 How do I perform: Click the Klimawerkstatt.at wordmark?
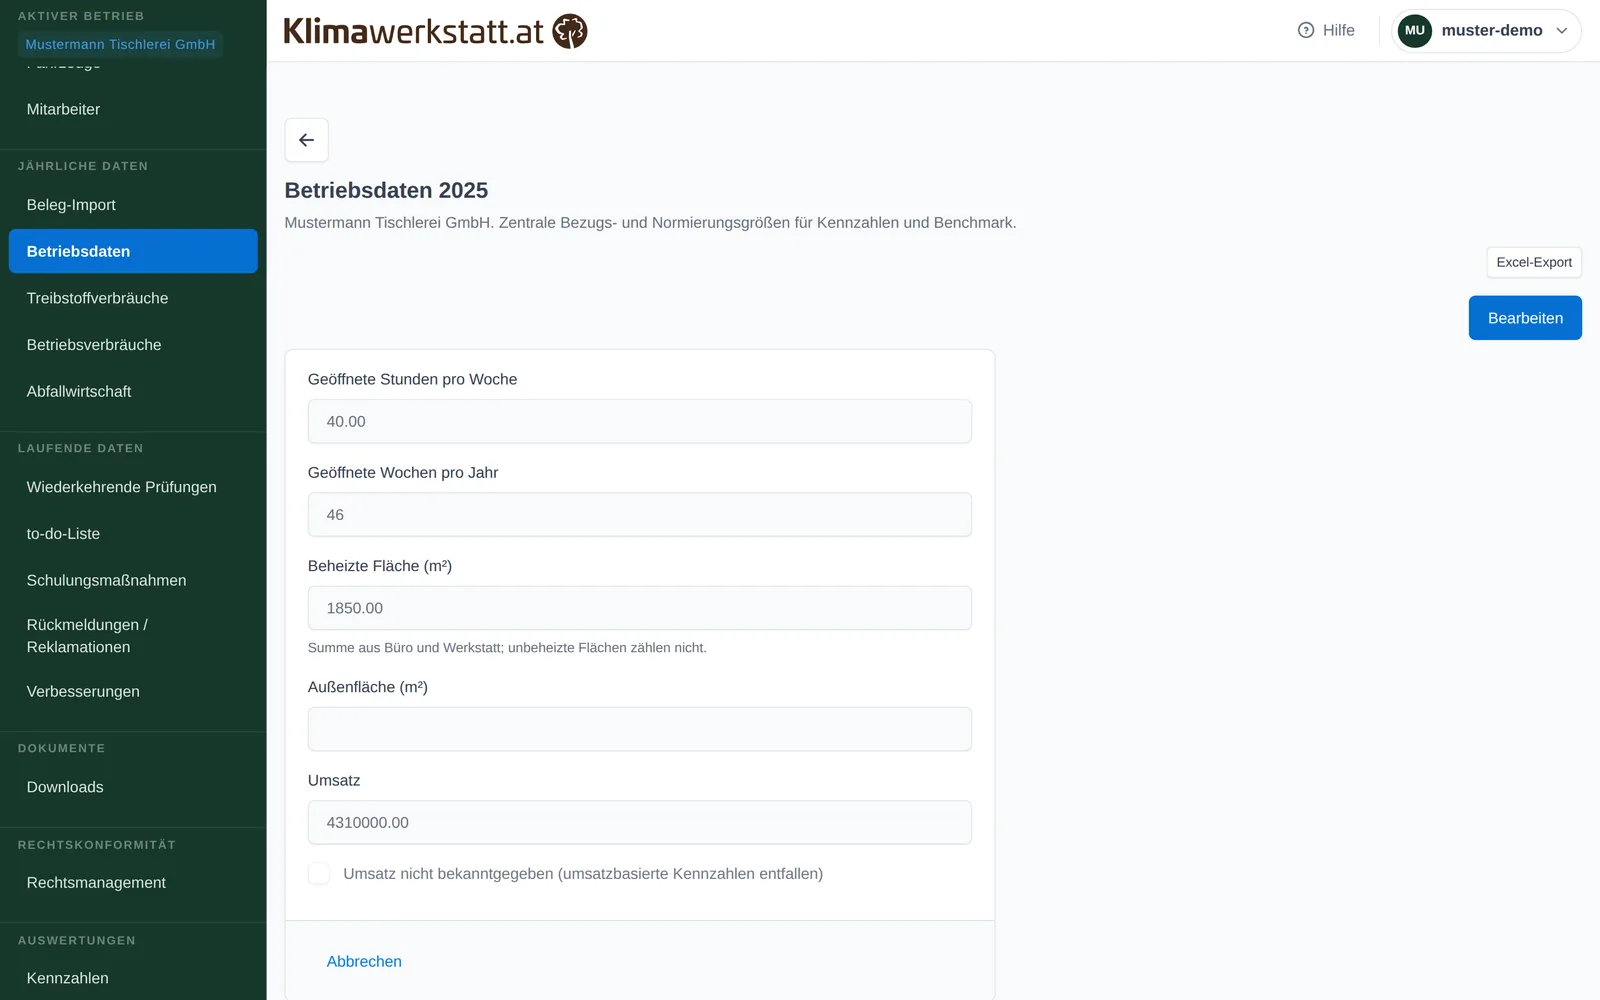[414, 31]
